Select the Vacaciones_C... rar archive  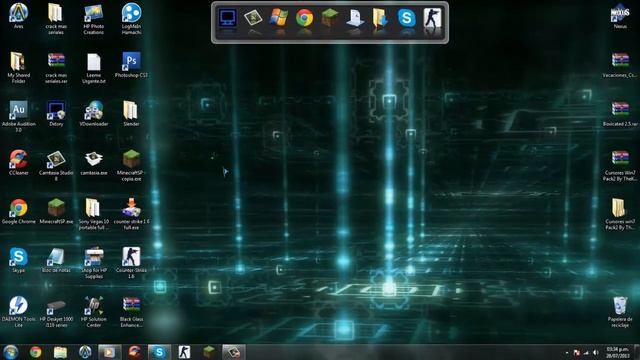point(620,65)
